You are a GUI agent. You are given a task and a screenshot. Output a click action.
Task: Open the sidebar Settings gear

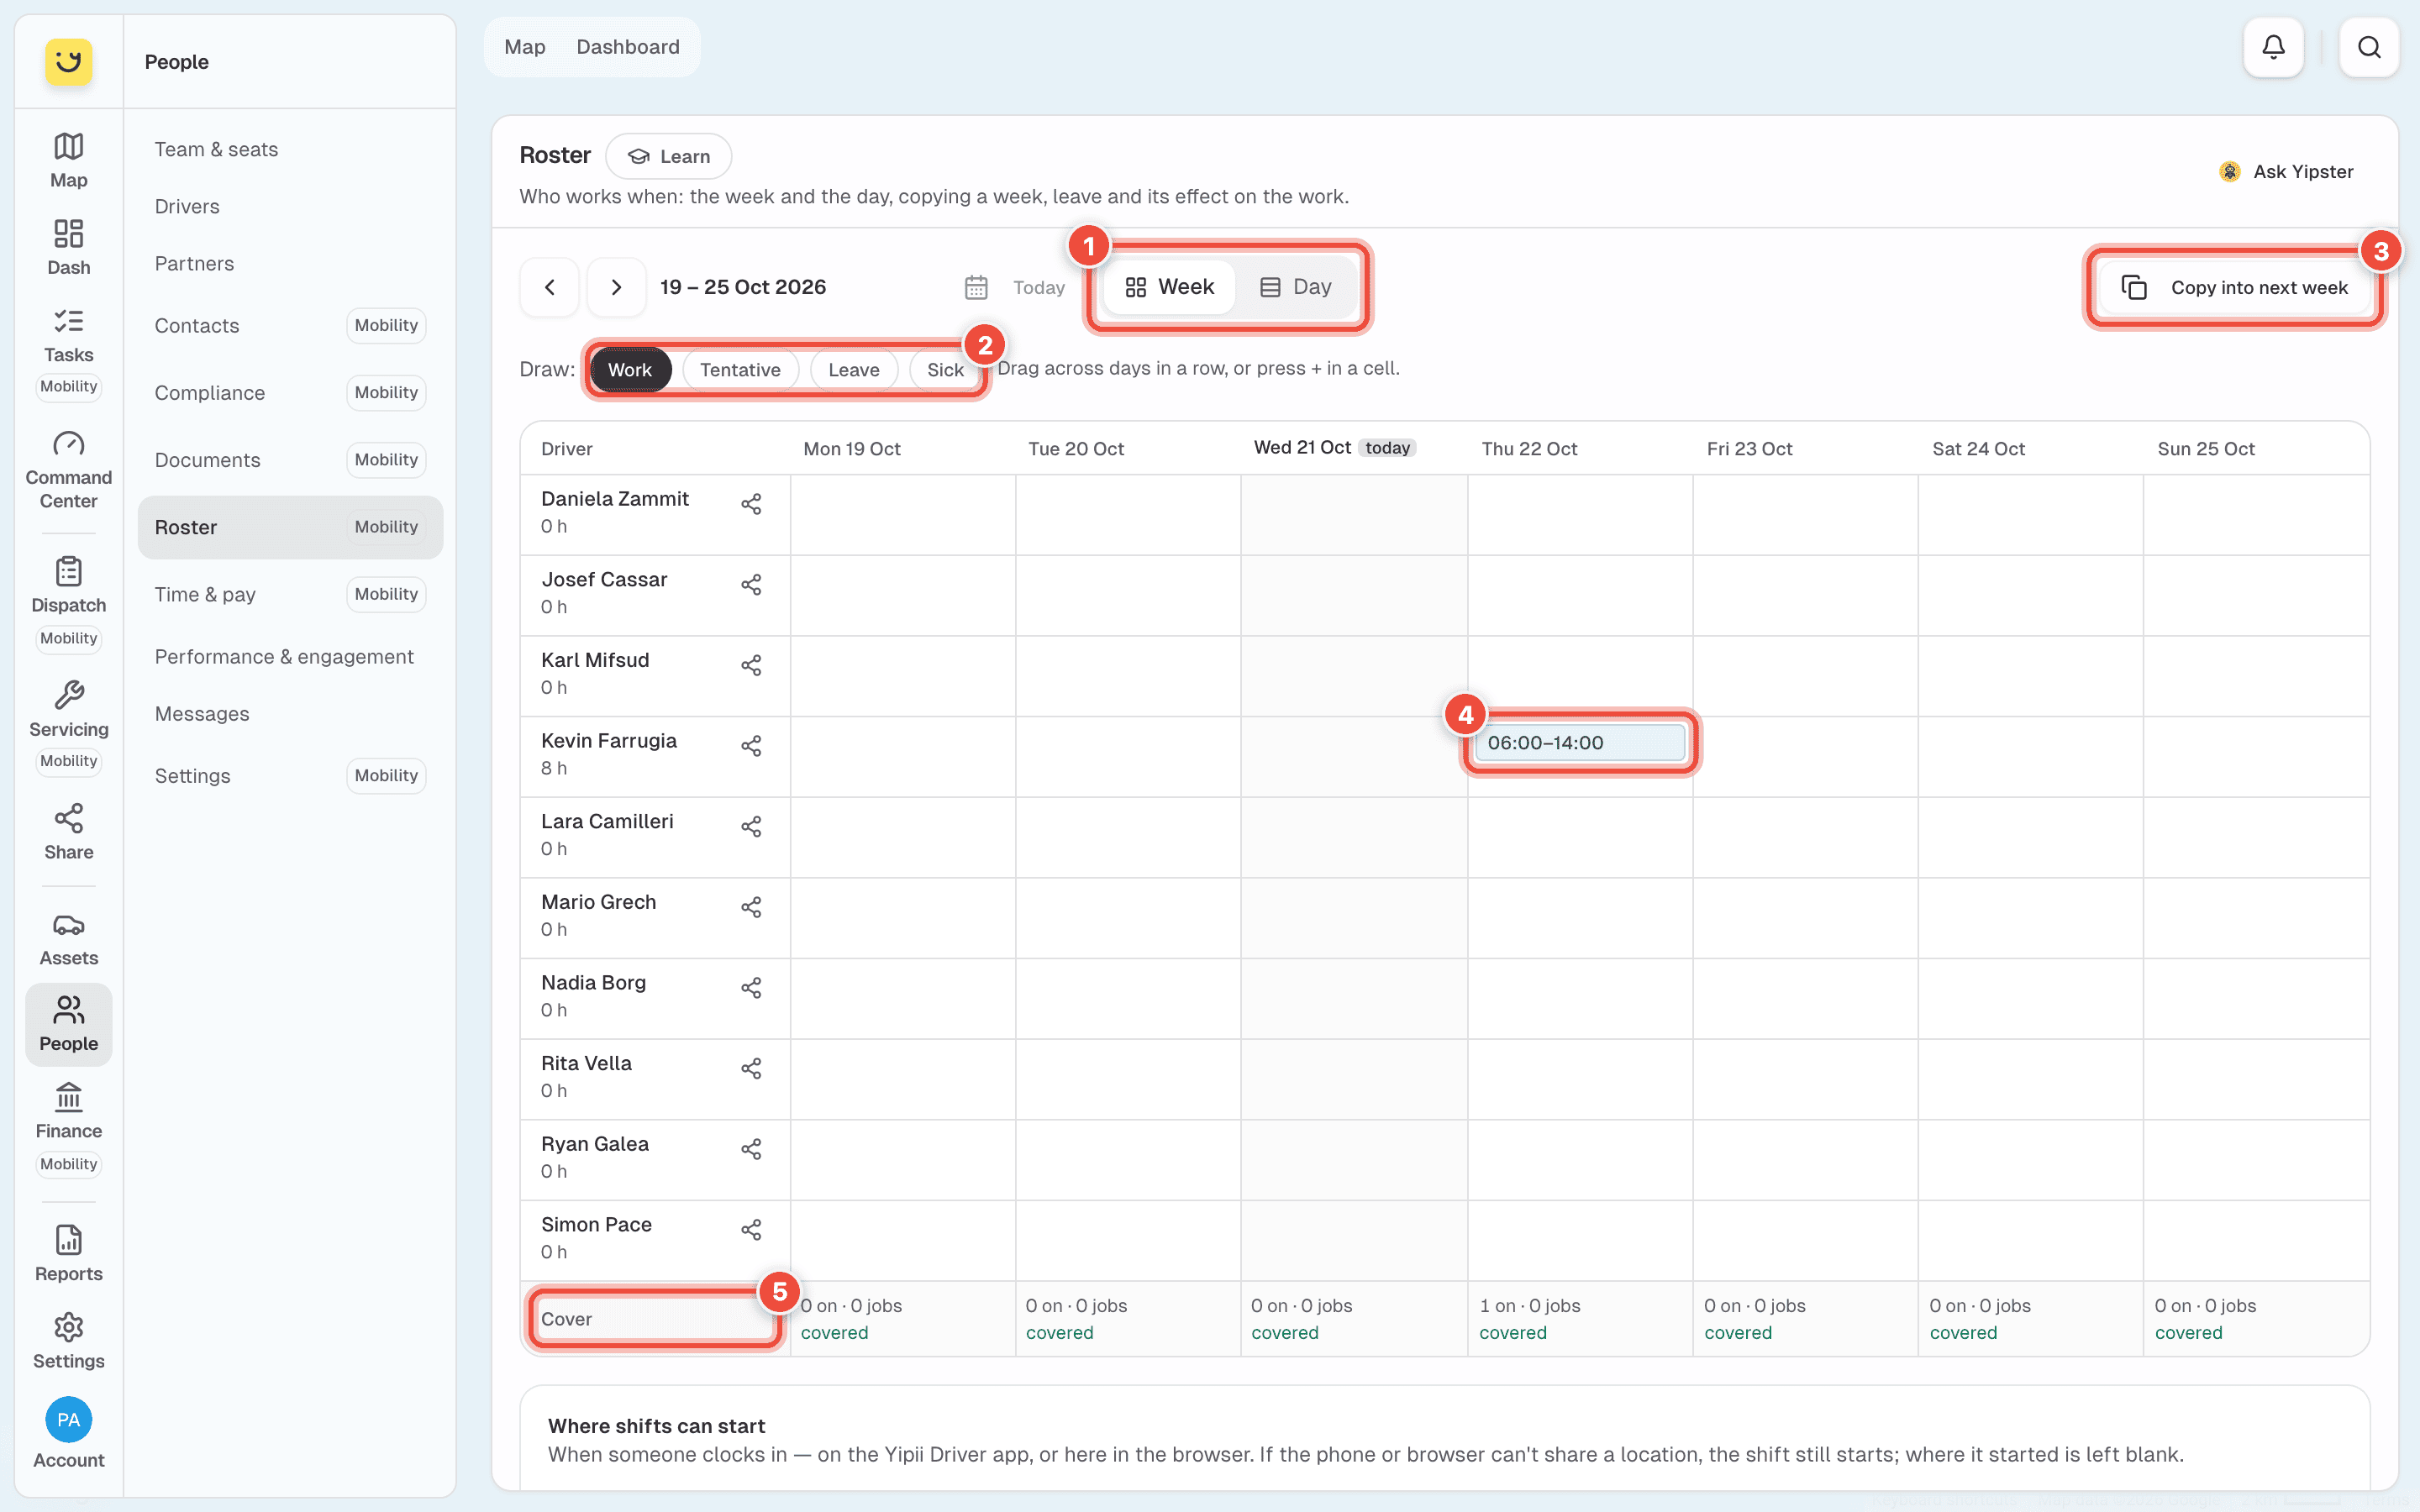tap(68, 1341)
